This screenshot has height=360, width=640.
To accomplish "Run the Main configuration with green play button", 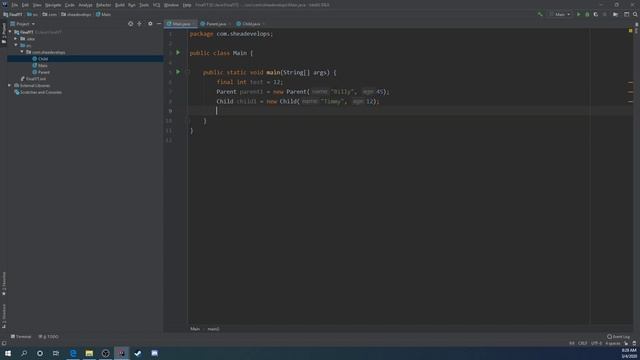I will [x=578, y=14].
